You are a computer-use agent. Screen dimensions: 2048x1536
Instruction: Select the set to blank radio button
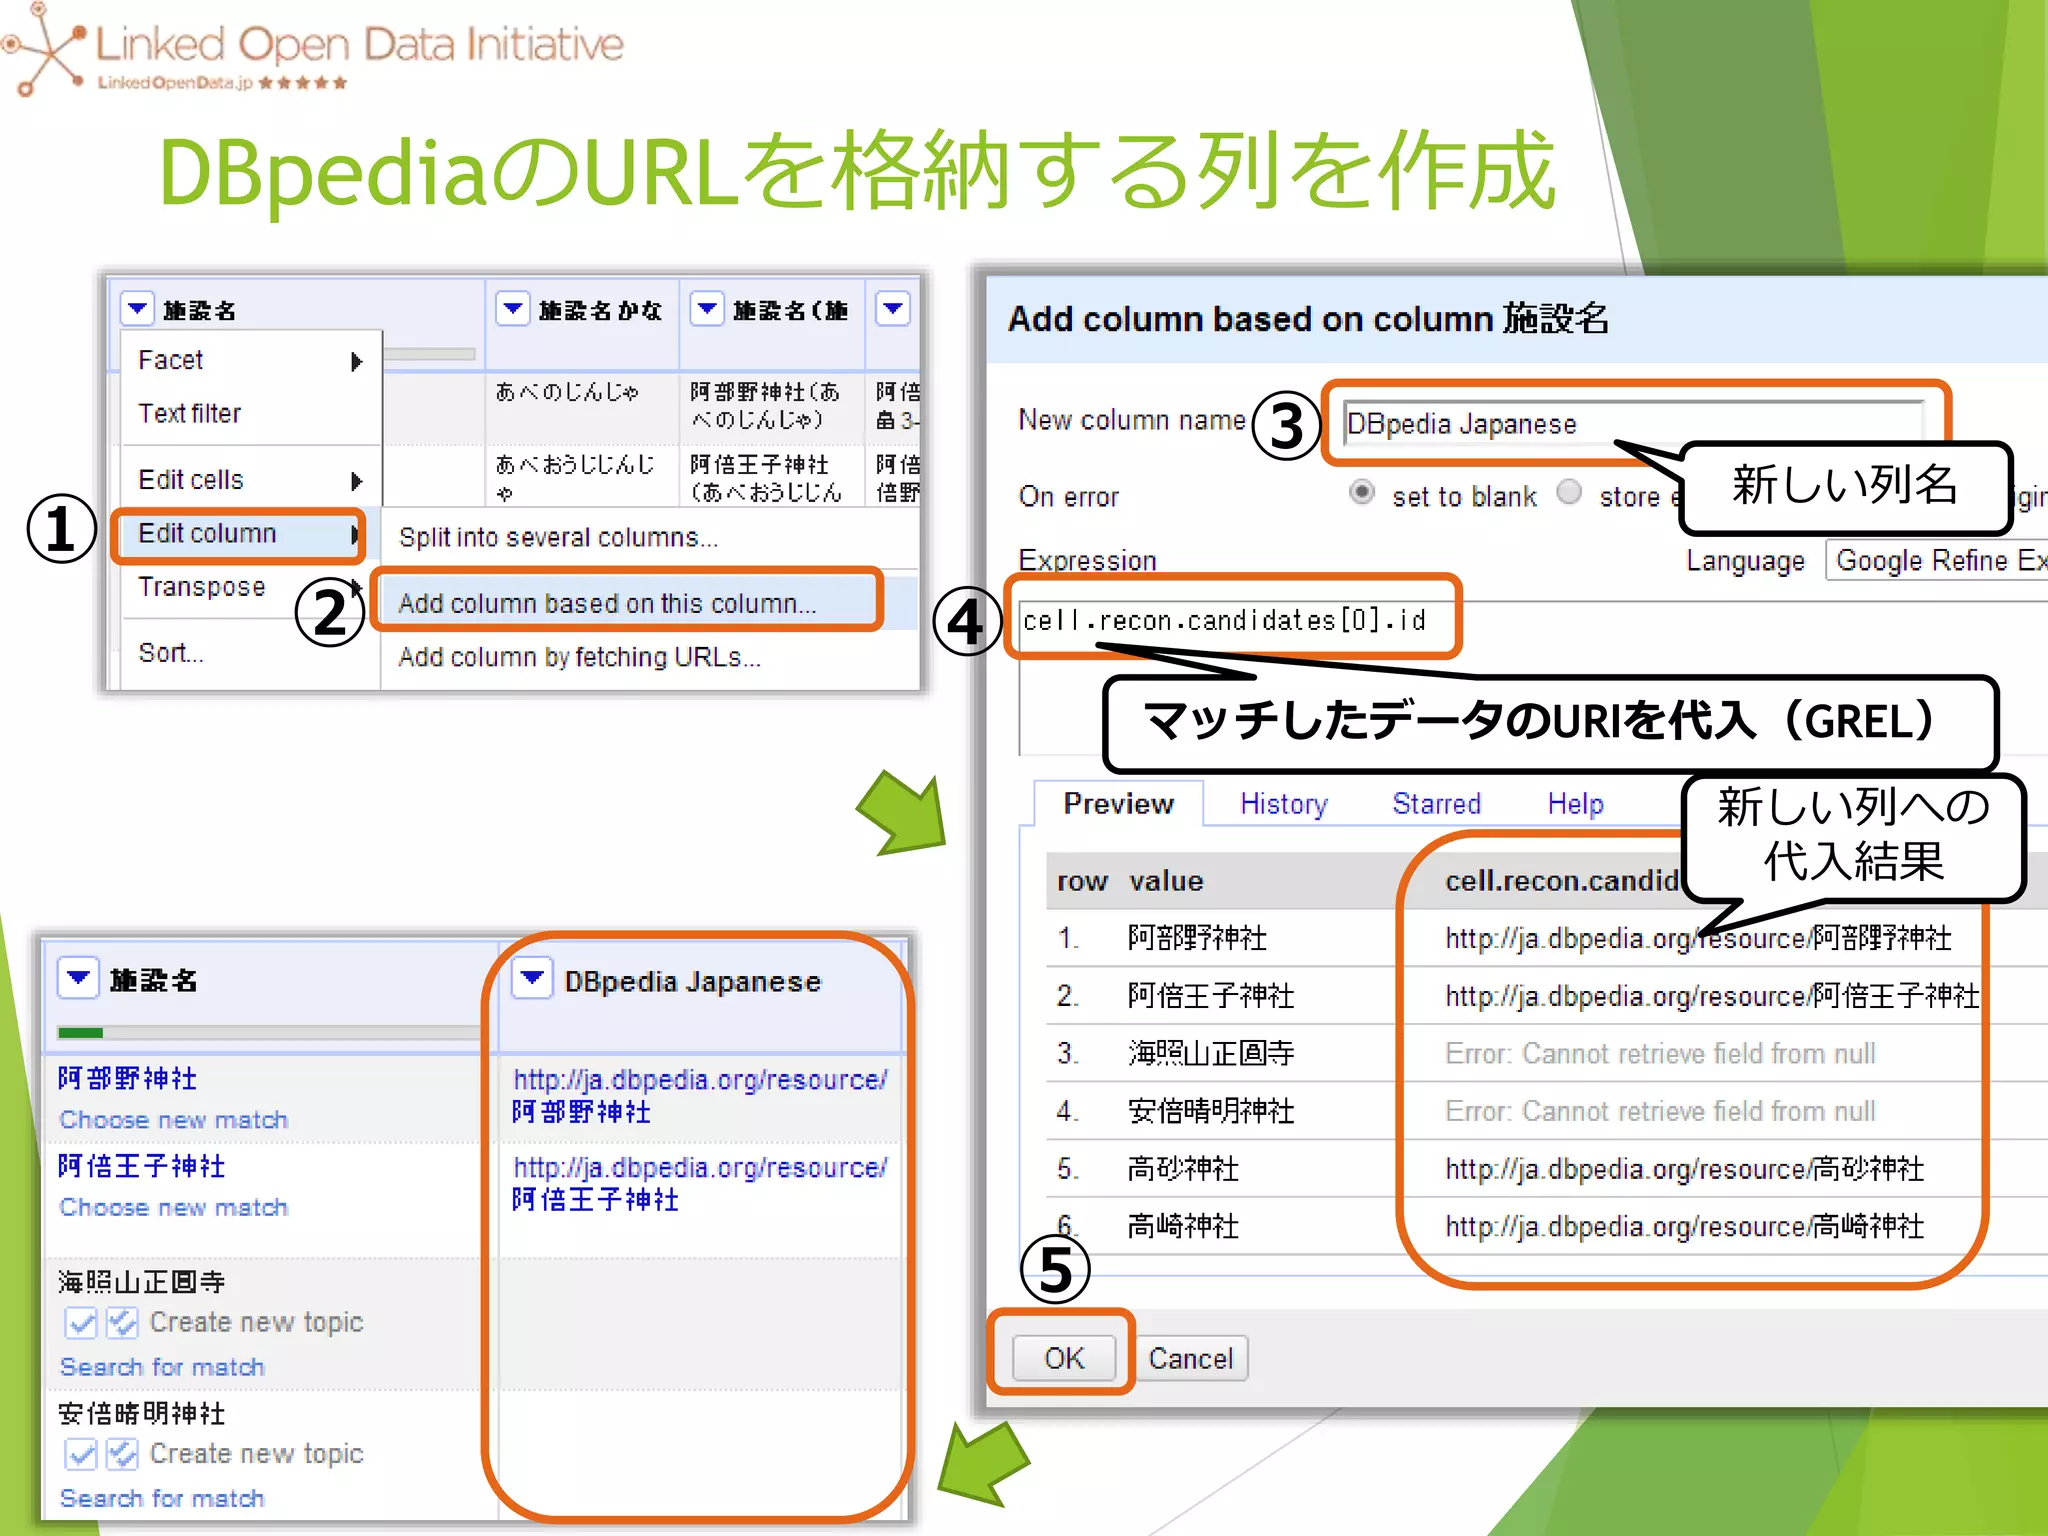pyautogui.click(x=1361, y=493)
